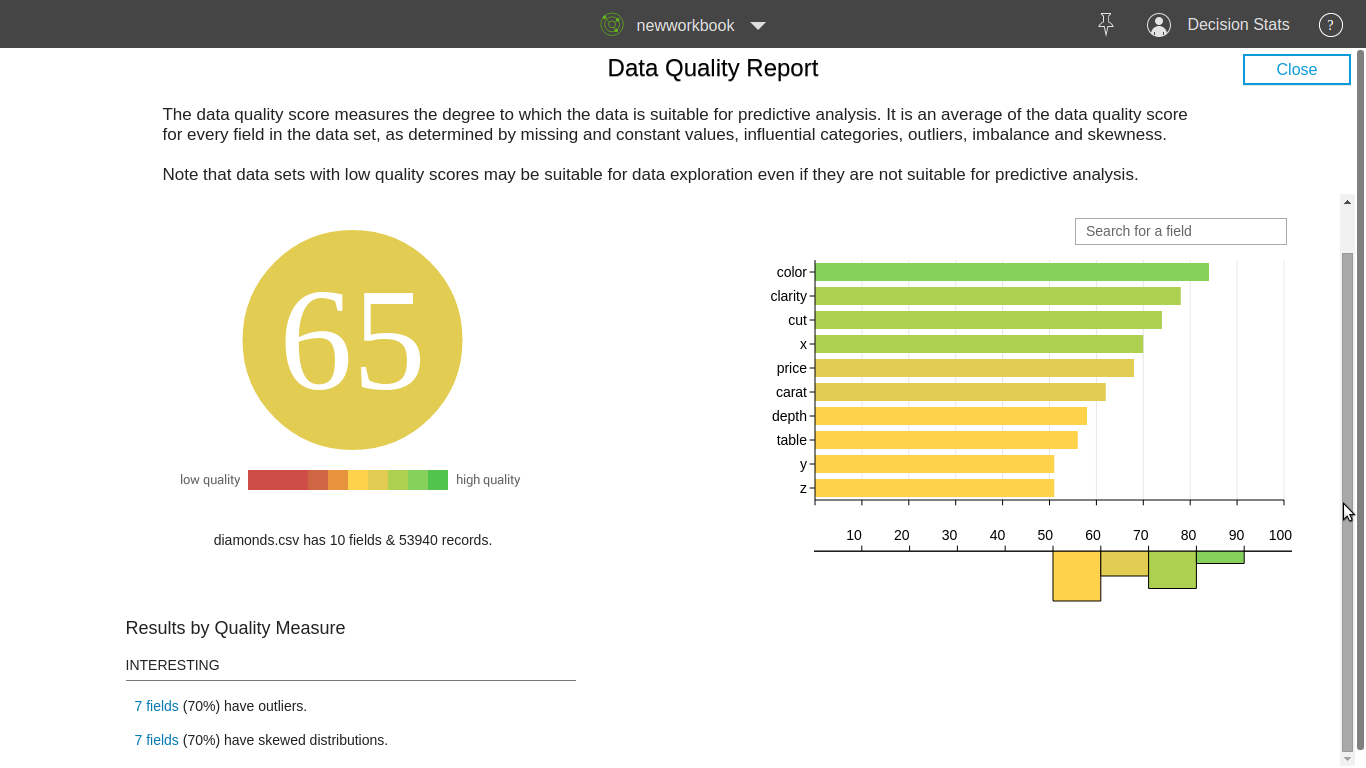Screen dimensions: 1366x768
Task: Close the Data Quality Report
Action: pyautogui.click(x=1296, y=69)
